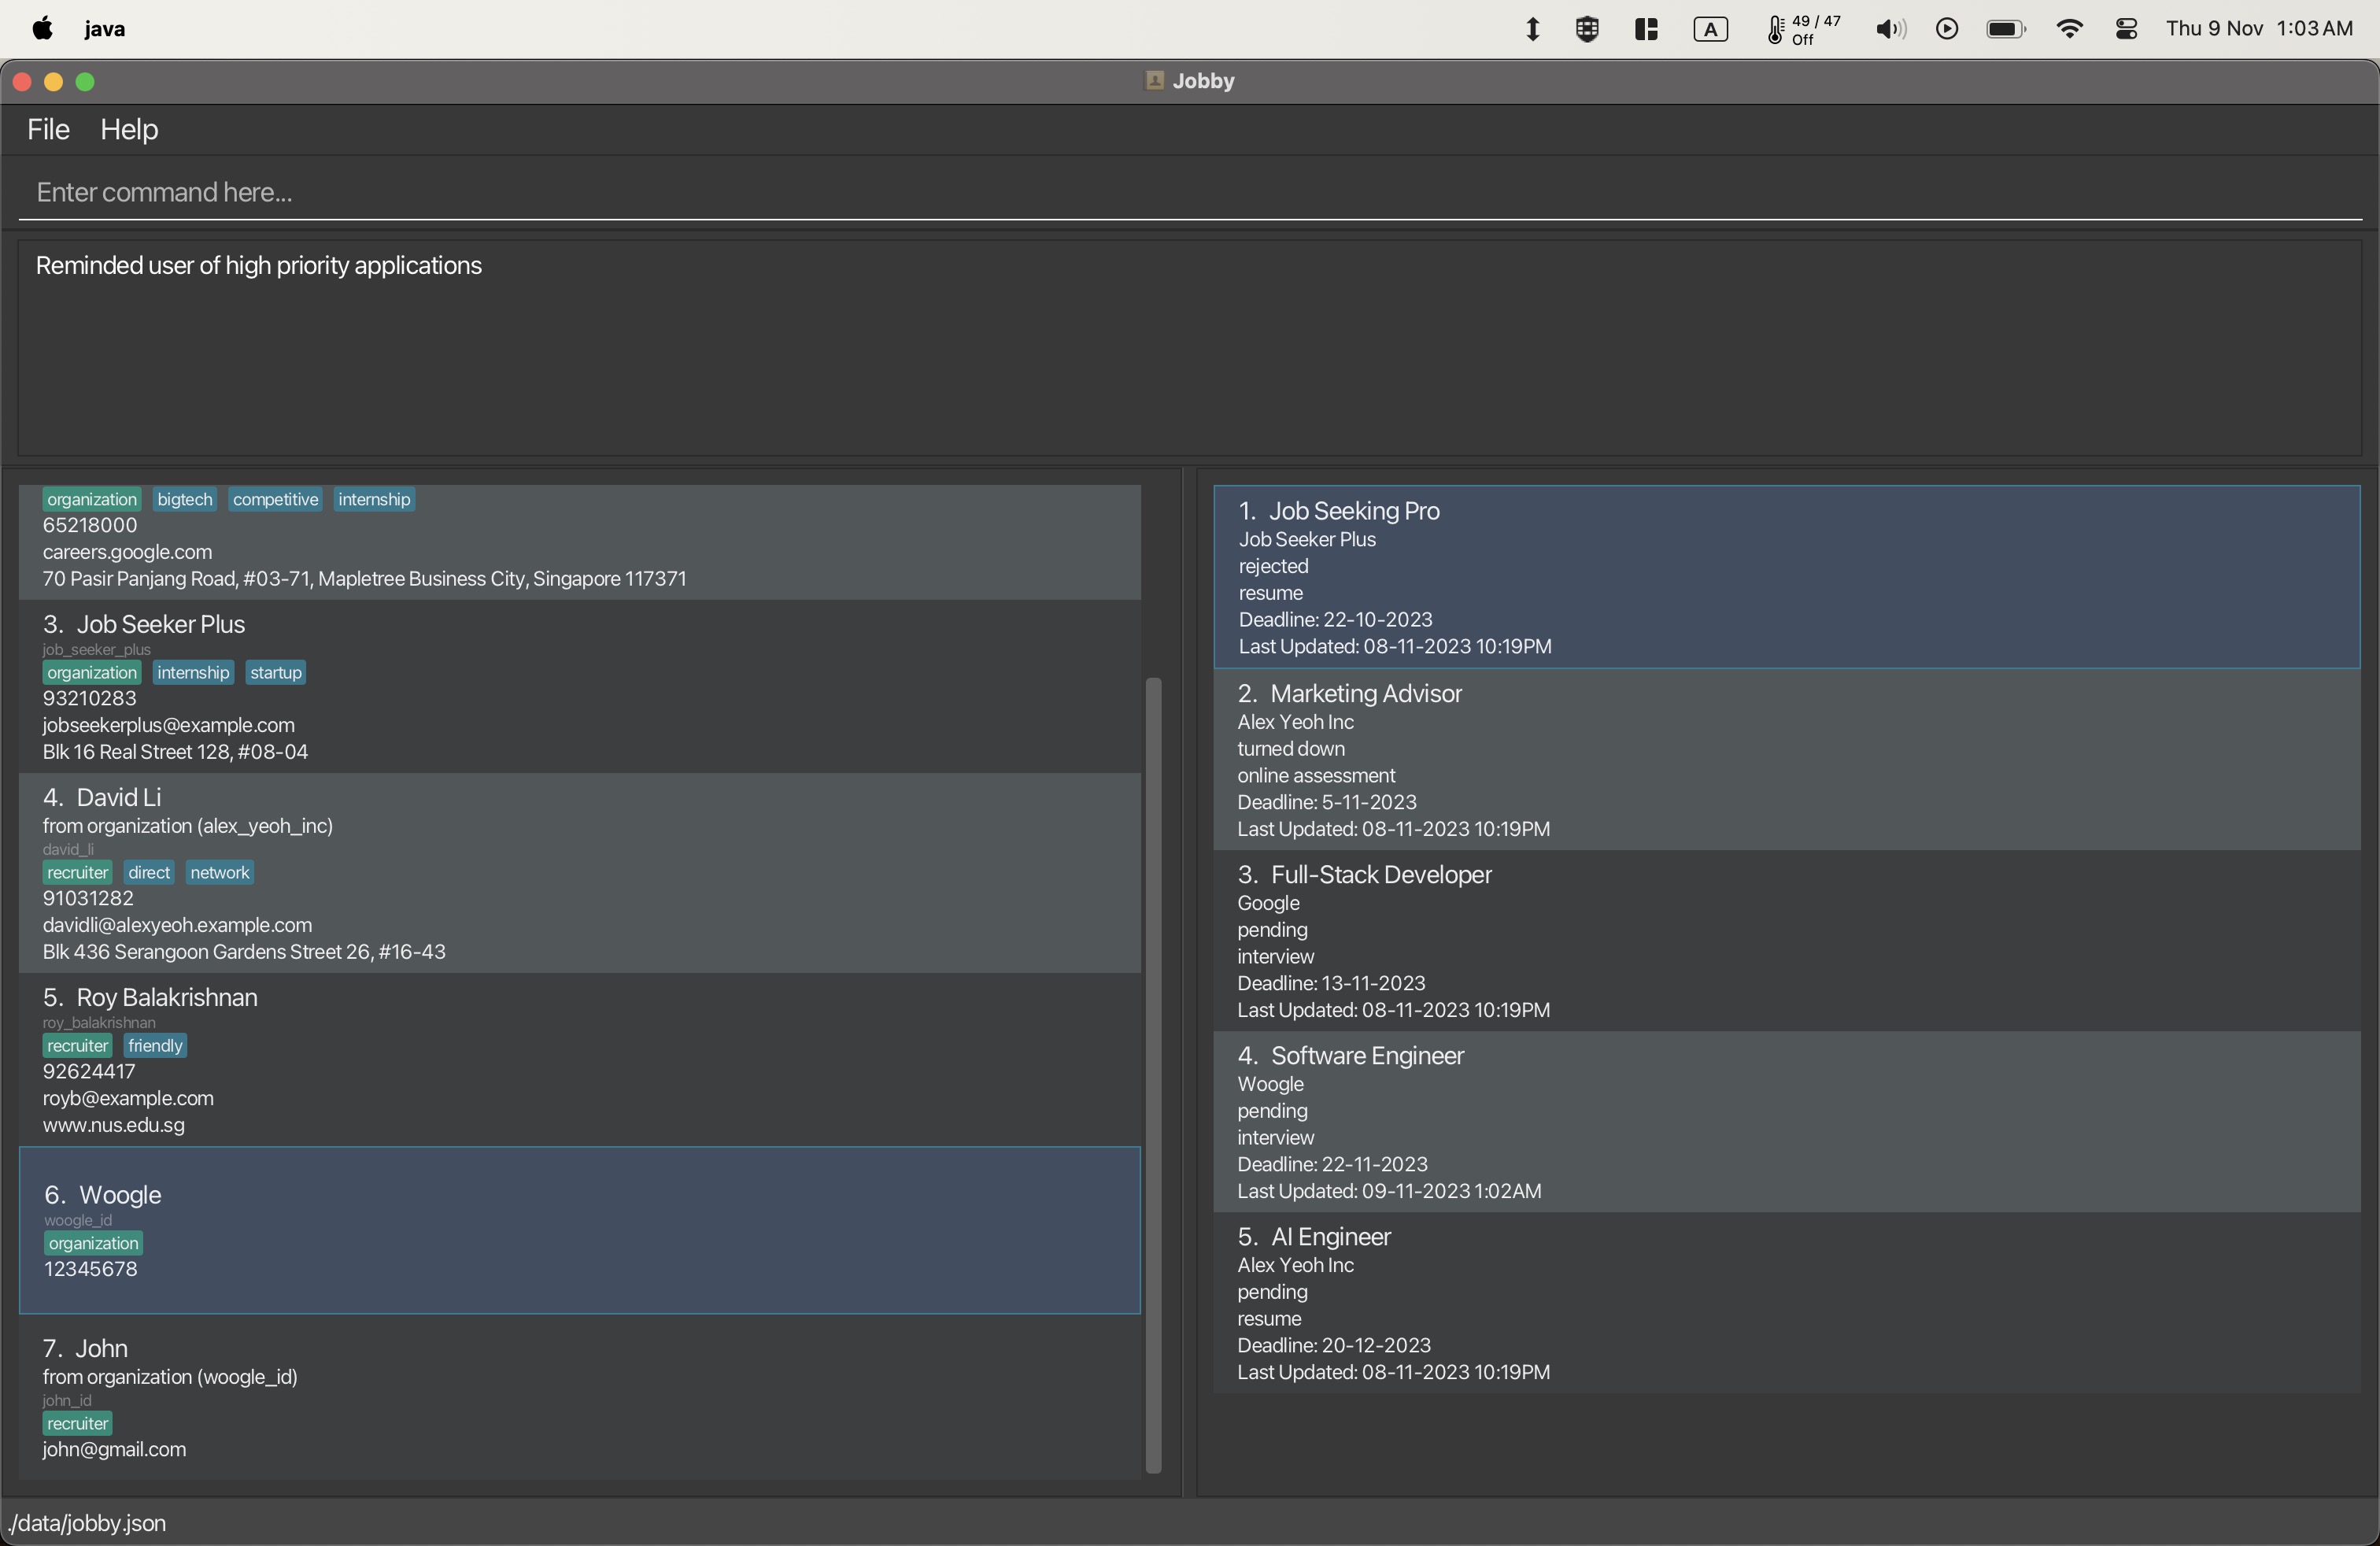This screenshot has width=2380, height=1546.
Task: Select the command input field
Action: point(1190,190)
